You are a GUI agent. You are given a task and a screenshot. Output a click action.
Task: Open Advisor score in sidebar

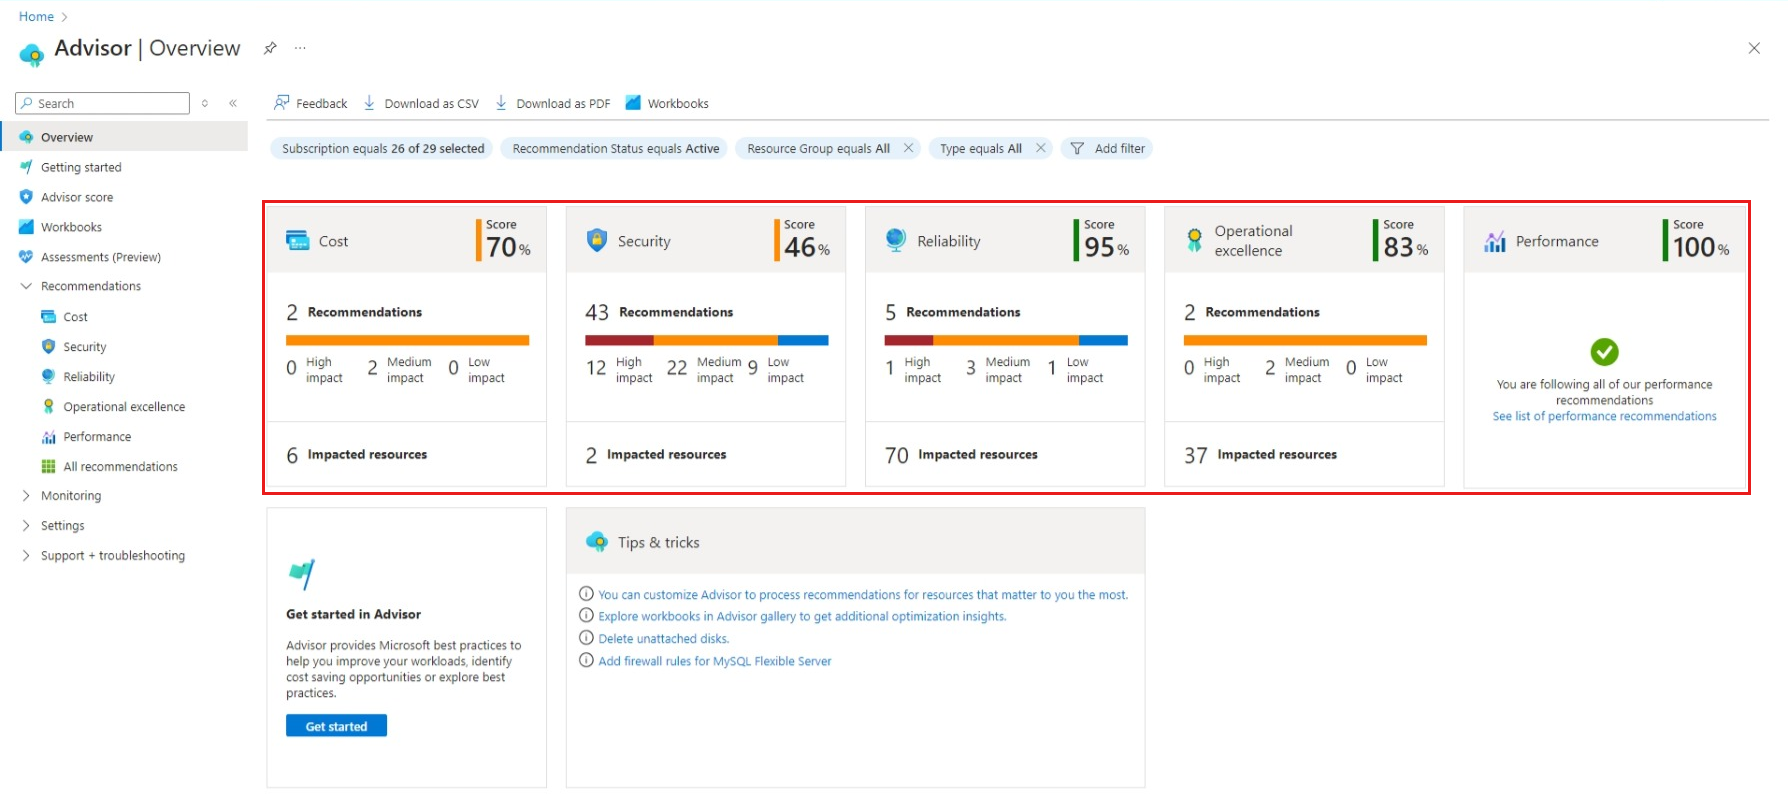[77, 197]
